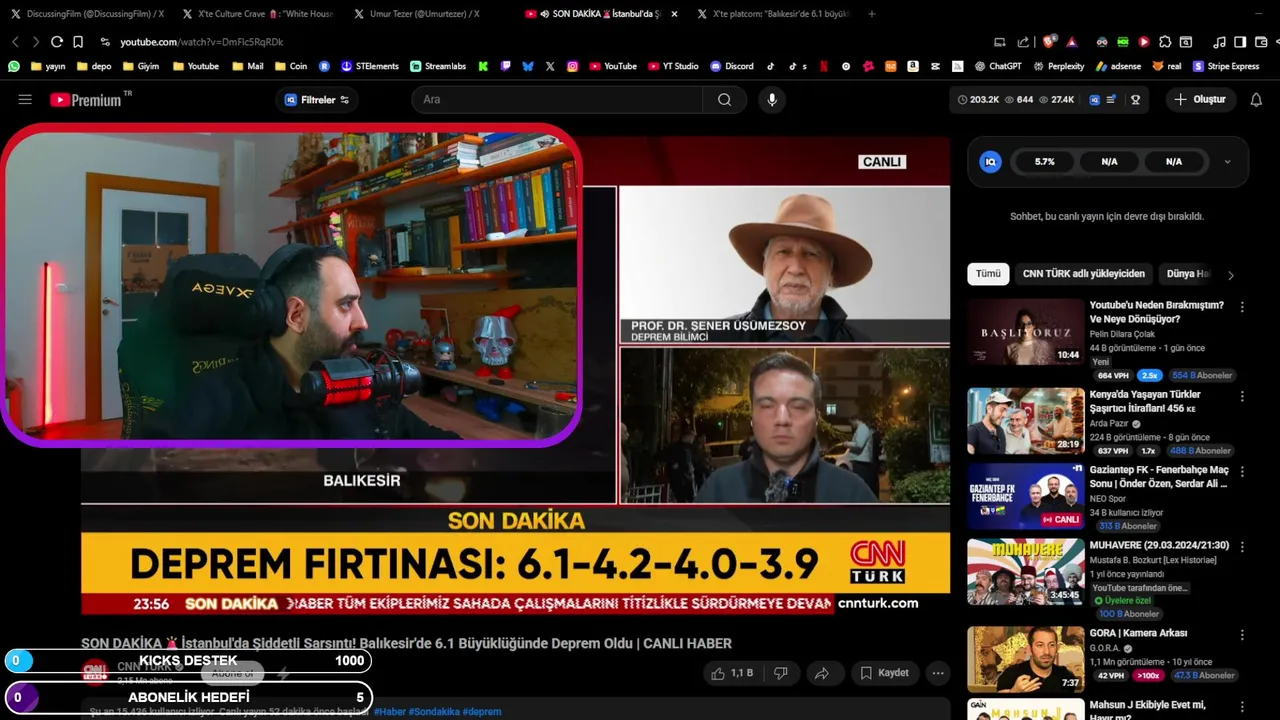Start voice search with the microphone

coord(771,99)
